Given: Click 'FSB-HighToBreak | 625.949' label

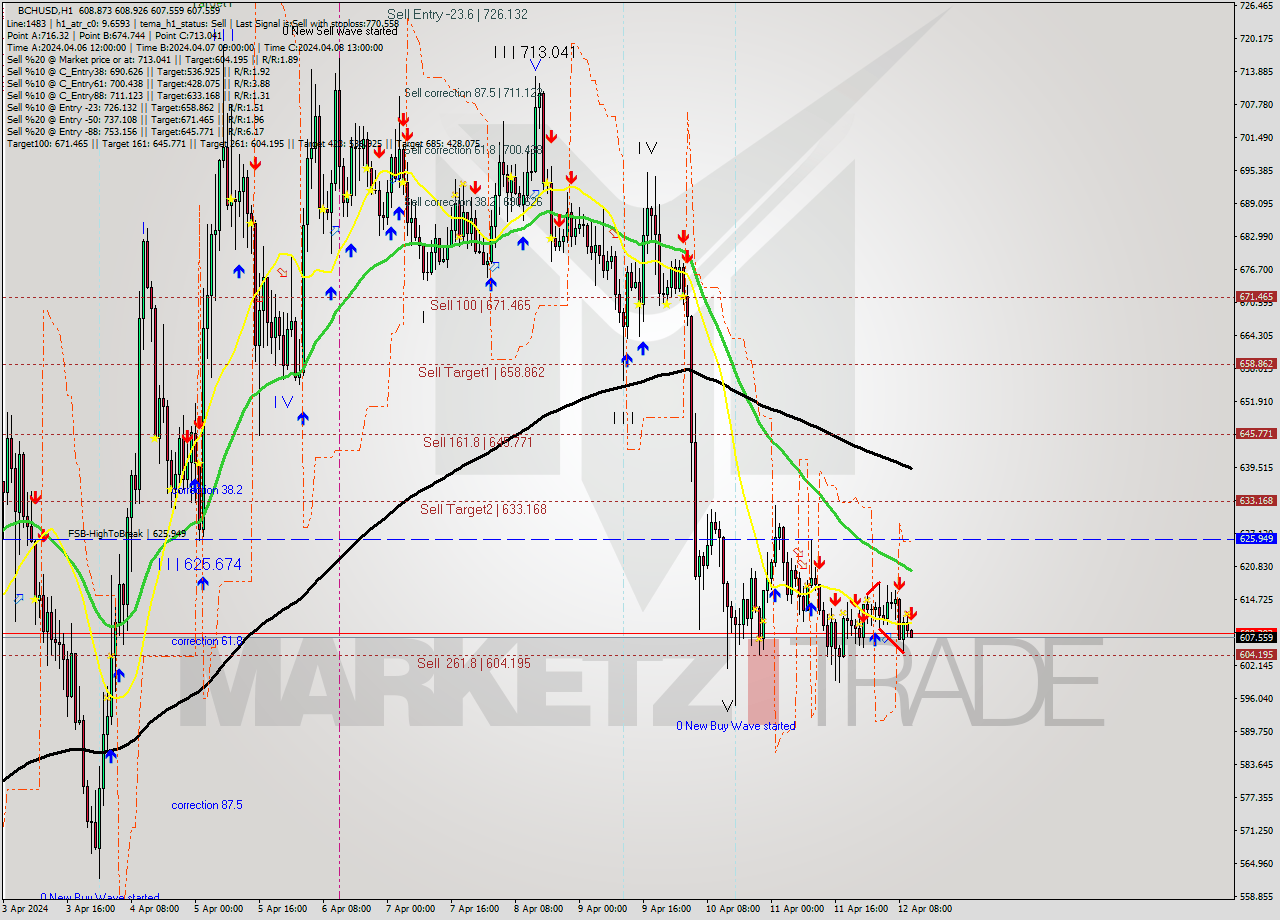Looking at the screenshot, I should [128, 534].
